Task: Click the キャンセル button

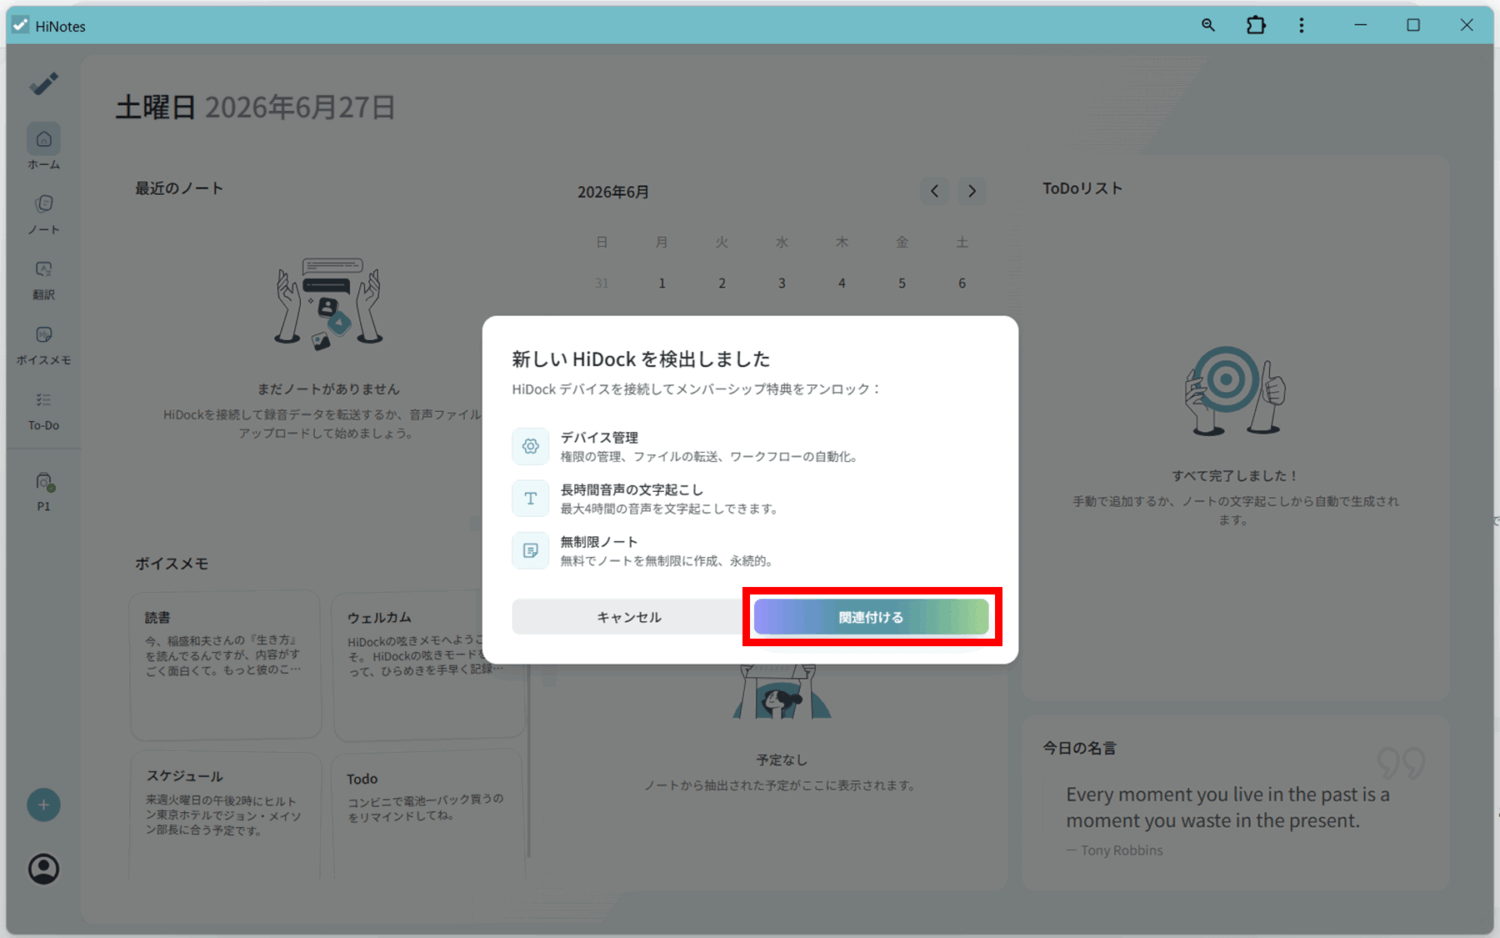Action: pos(628,617)
